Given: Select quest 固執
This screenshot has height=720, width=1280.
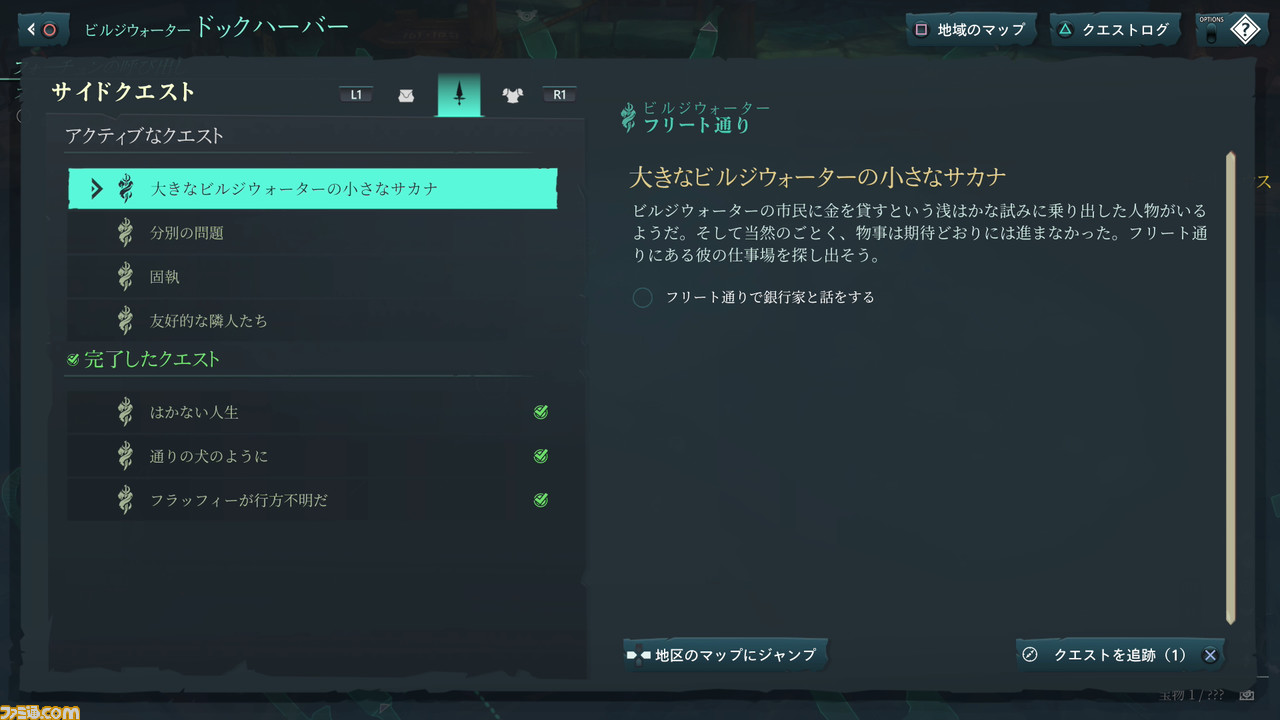Looking at the screenshot, I should 313,277.
